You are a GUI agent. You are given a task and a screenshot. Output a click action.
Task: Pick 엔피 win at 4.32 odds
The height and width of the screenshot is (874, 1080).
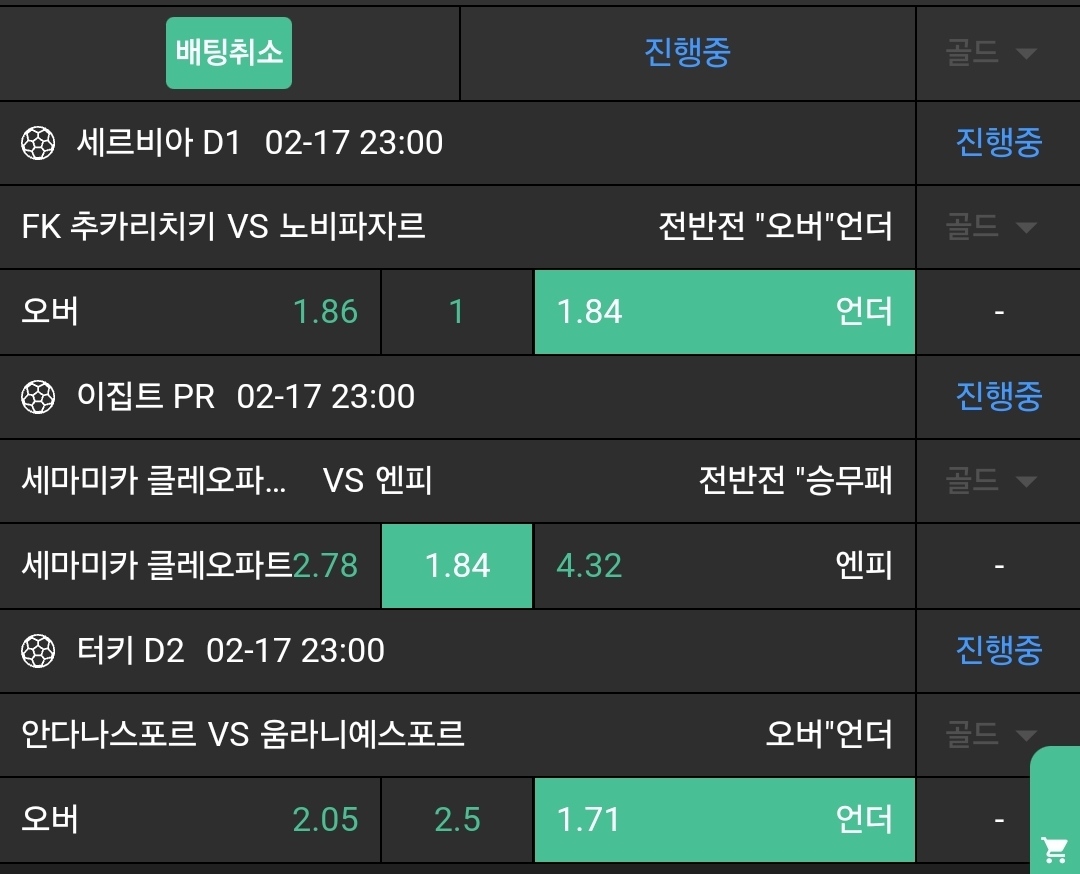pyautogui.click(x=724, y=566)
